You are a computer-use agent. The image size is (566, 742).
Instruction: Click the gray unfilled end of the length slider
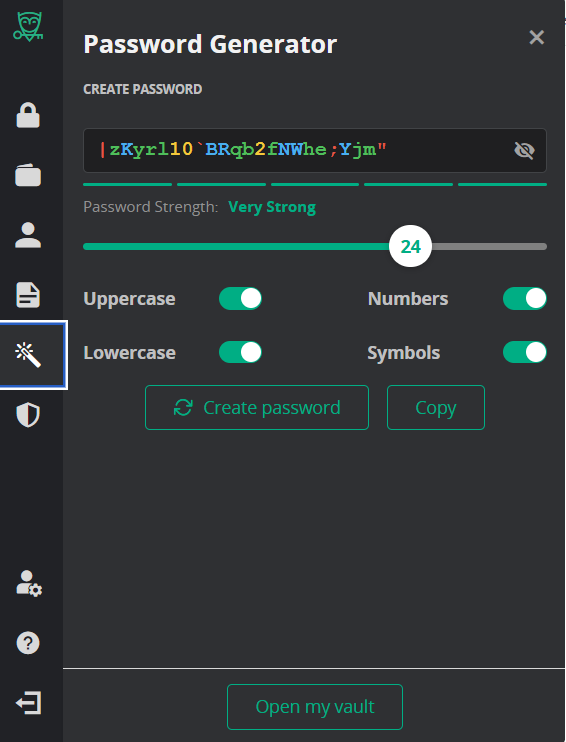click(489, 247)
